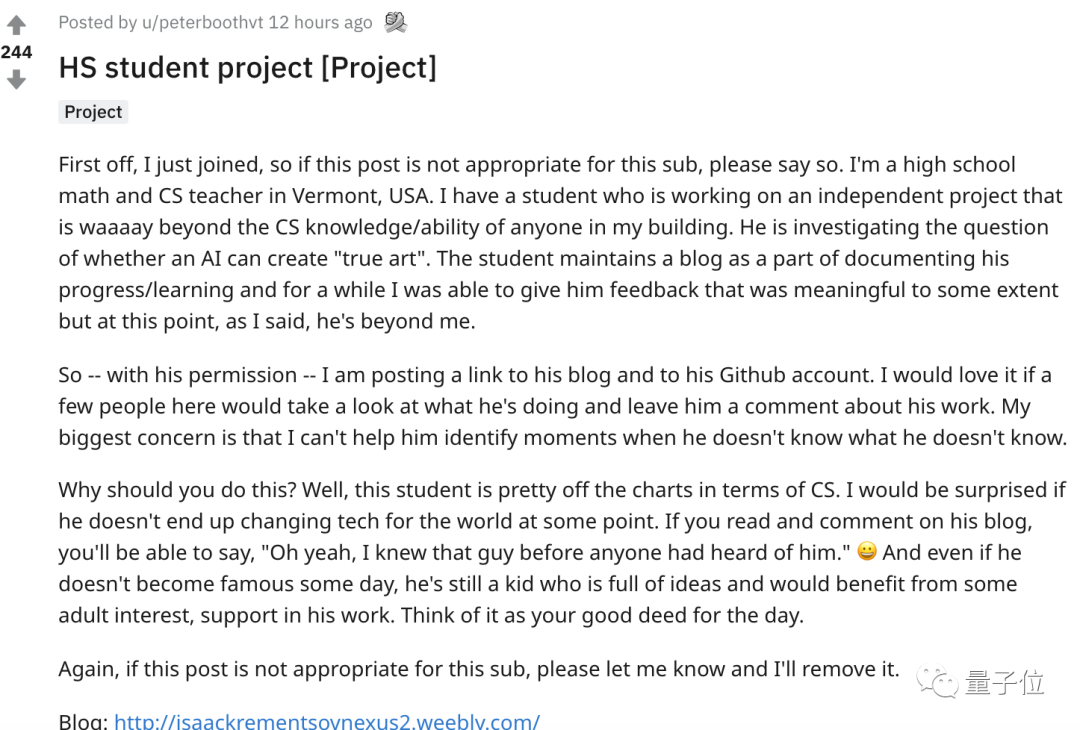The image size is (1080, 730).
Task: Click the post title HS student project
Action: [x=247, y=67]
